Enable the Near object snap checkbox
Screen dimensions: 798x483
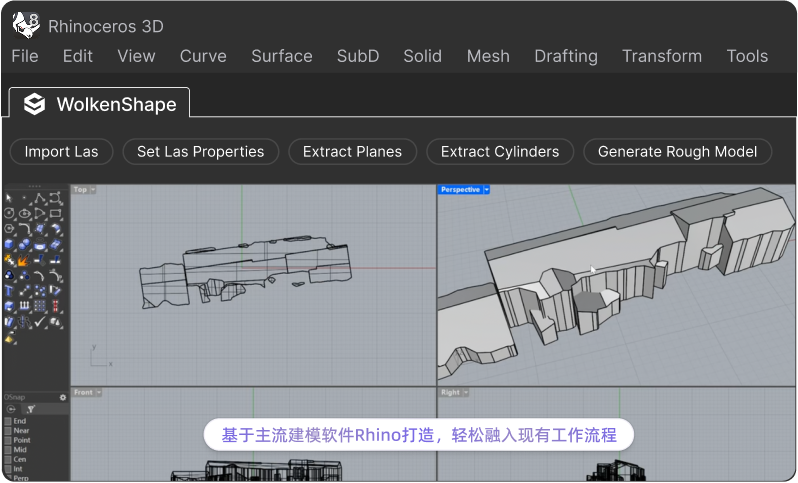(x=8, y=431)
